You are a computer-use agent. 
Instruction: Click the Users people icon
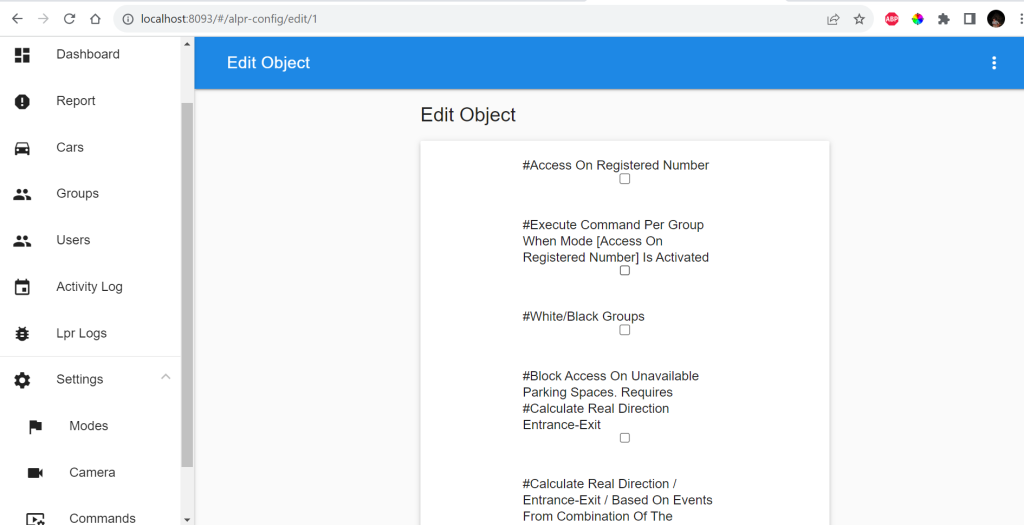tap(22, 241)
